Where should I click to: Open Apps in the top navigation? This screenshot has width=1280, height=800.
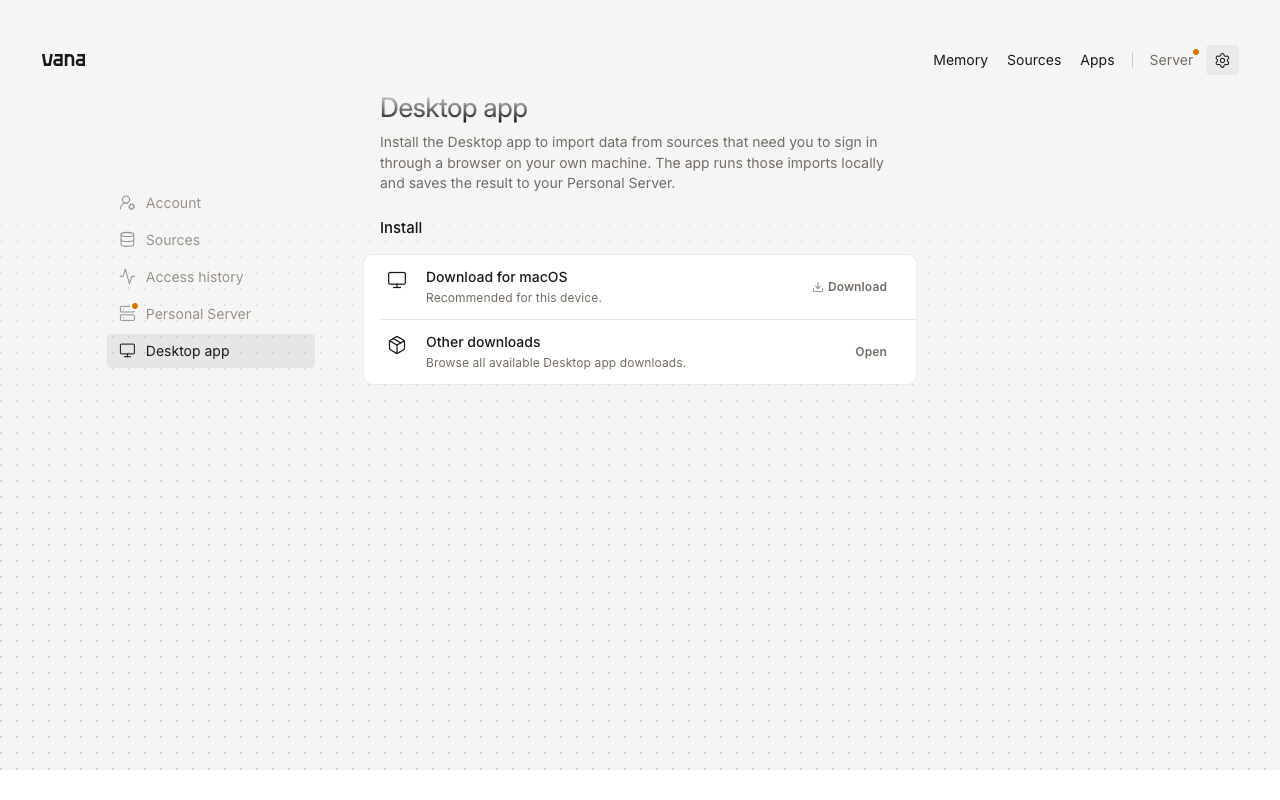pyautogui.click(x=1097, y=60)
